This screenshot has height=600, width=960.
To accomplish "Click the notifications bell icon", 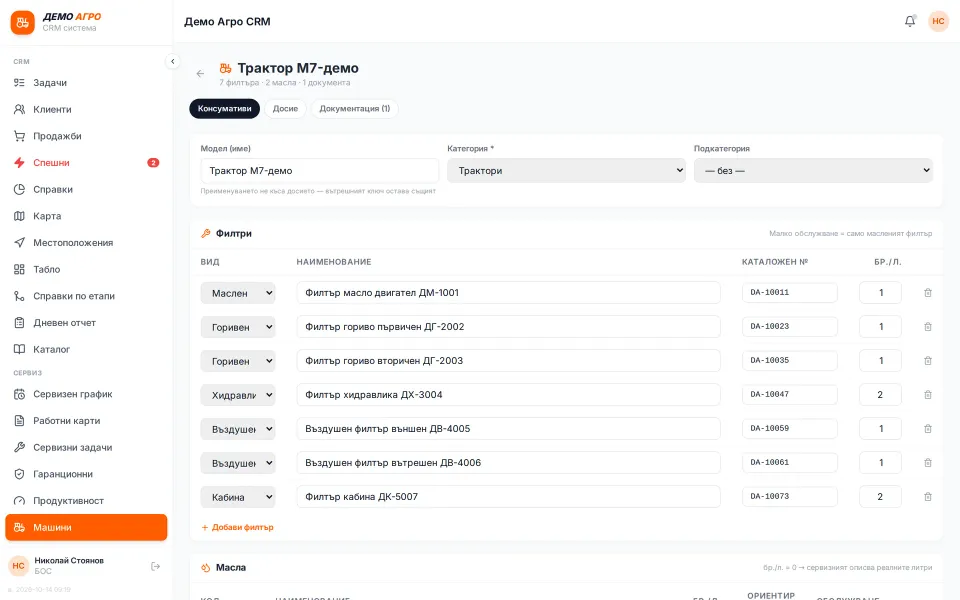I will point(910,21).
